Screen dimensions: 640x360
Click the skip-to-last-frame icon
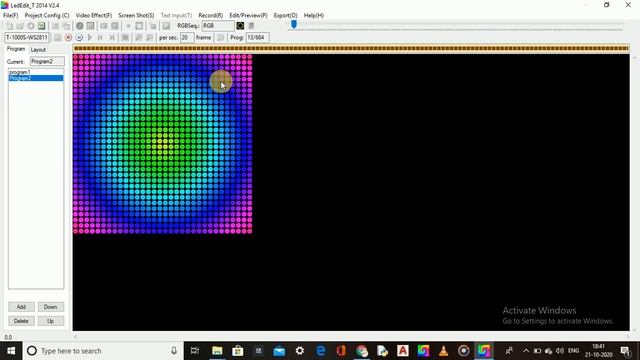tap(112, 38)
